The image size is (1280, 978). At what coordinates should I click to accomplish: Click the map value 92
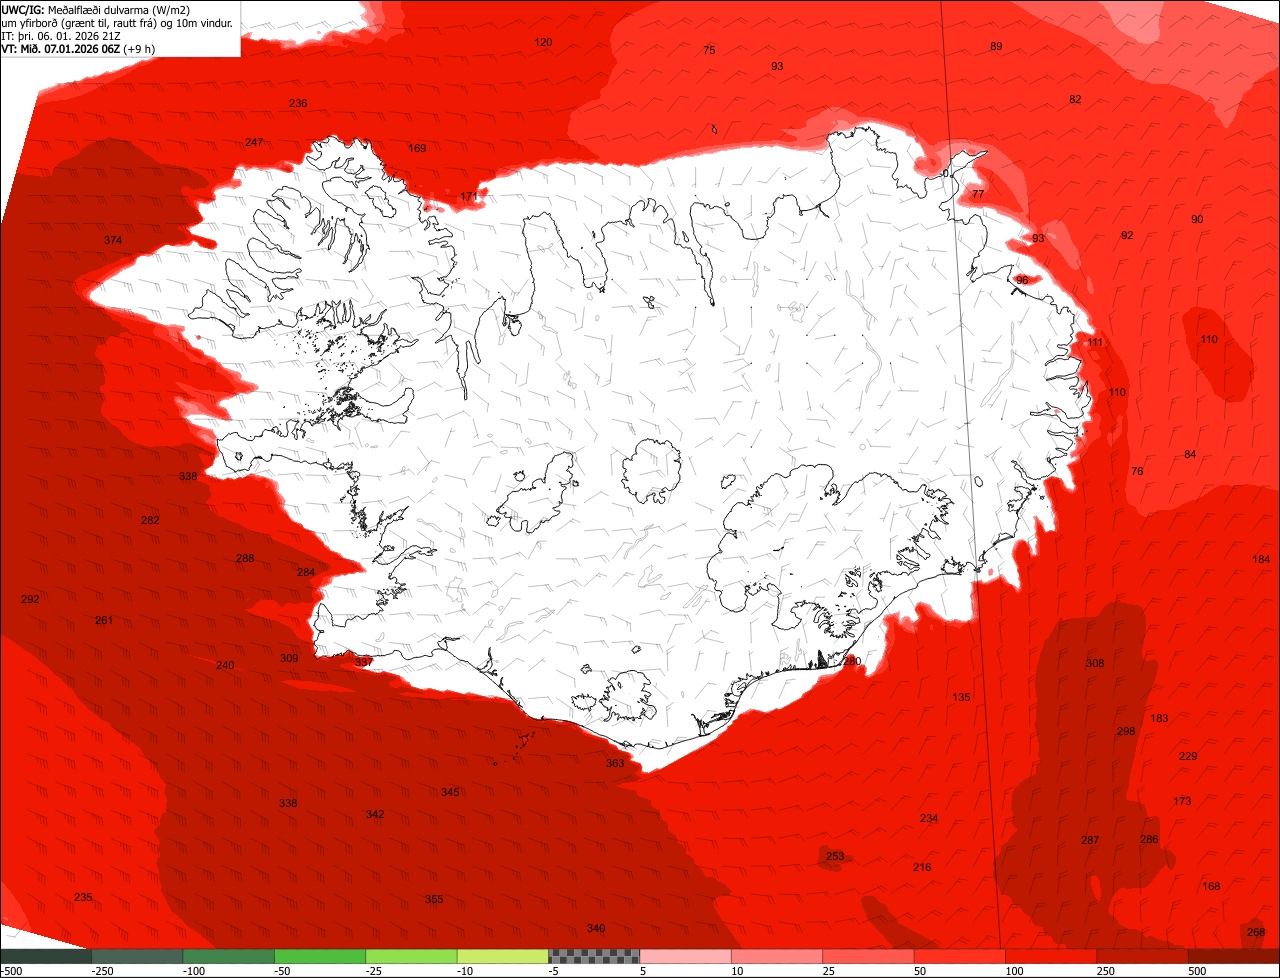click(x=1127, y=235)
